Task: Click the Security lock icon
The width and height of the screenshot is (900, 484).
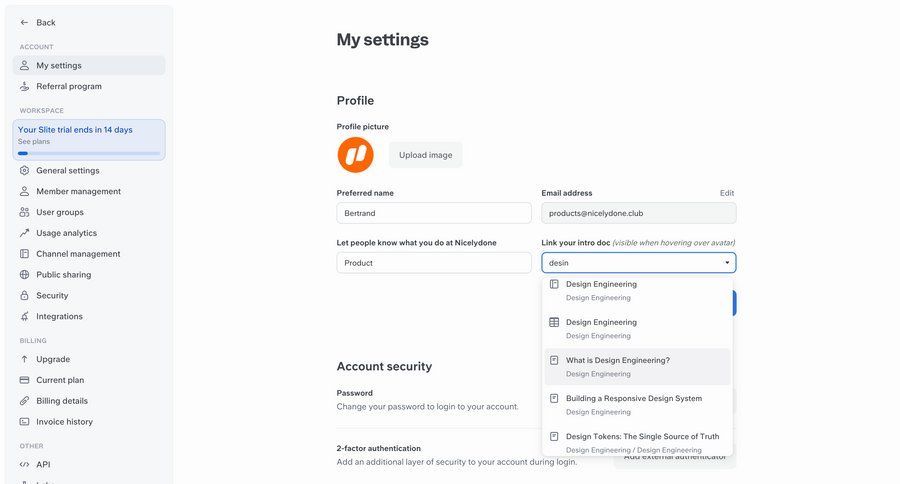Action: point(24,296)
